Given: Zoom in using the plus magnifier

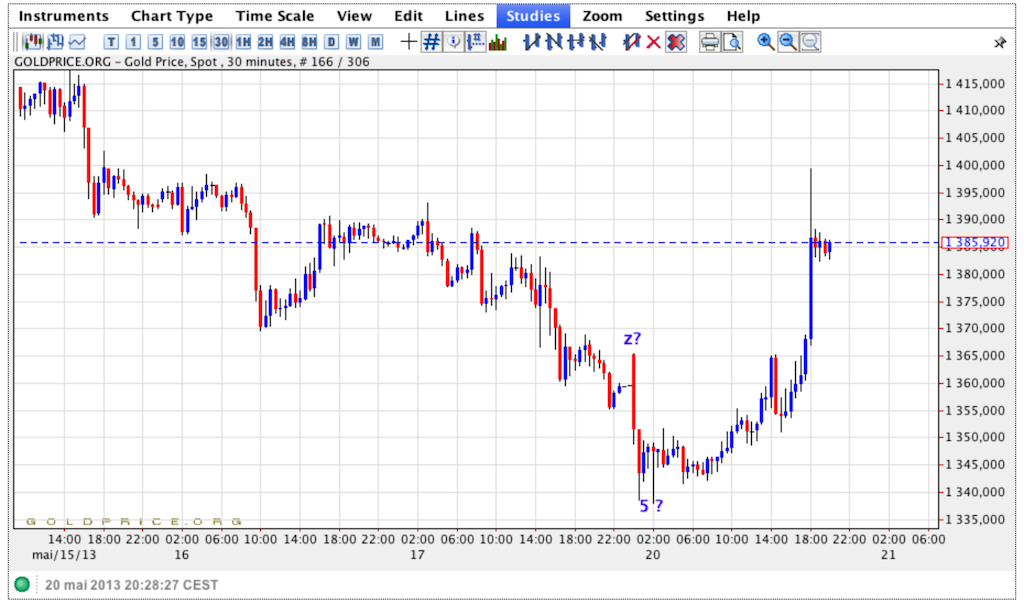Looking at the screenshot, I should point(765,42).
